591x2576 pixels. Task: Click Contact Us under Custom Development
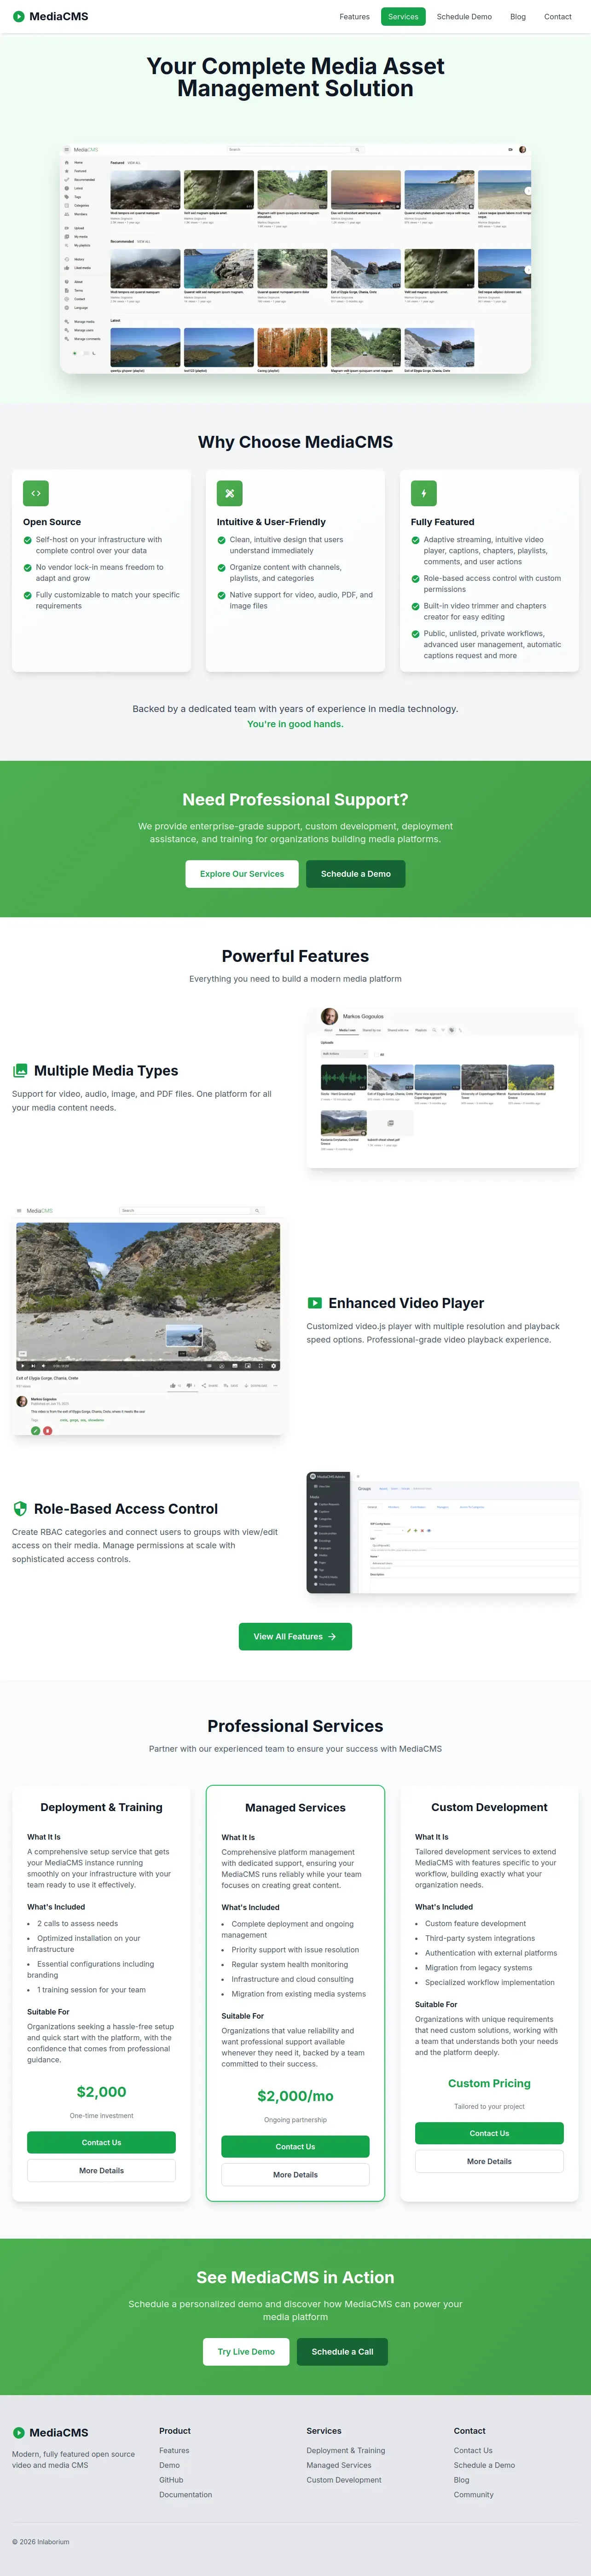click(489, 2133)
